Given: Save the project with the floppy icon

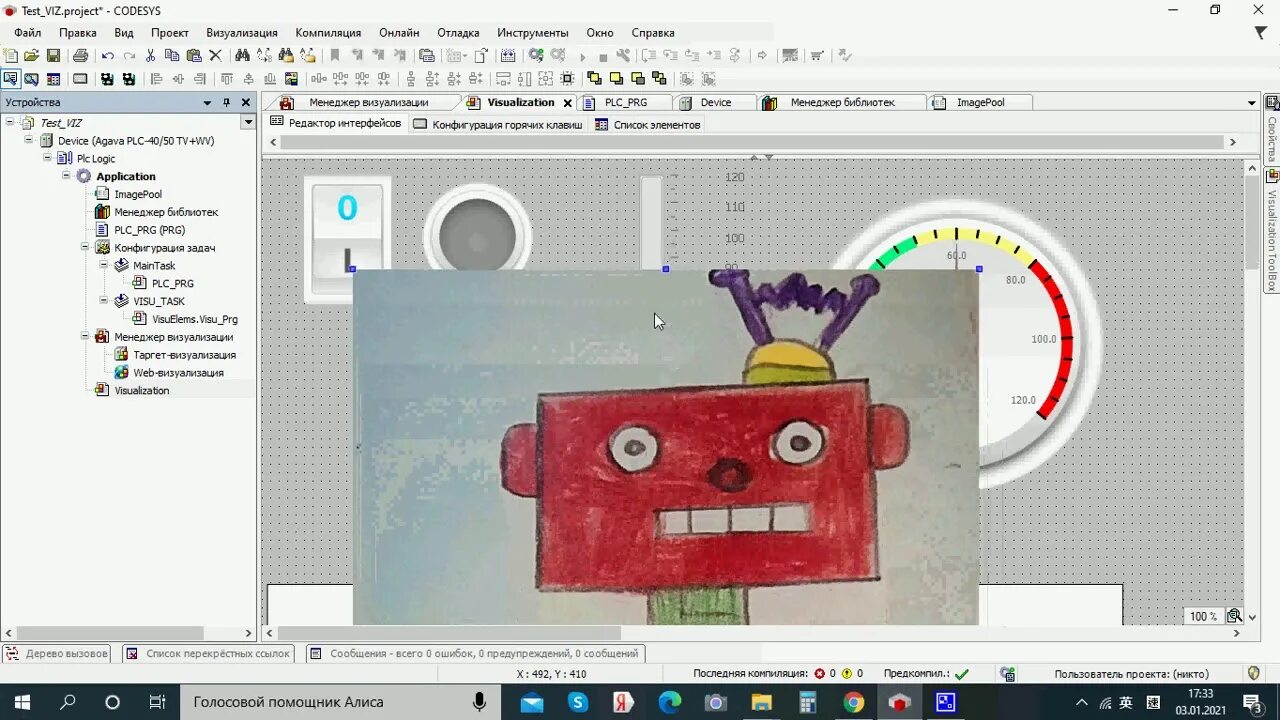Looking at the screenshot, I should 53,56.
